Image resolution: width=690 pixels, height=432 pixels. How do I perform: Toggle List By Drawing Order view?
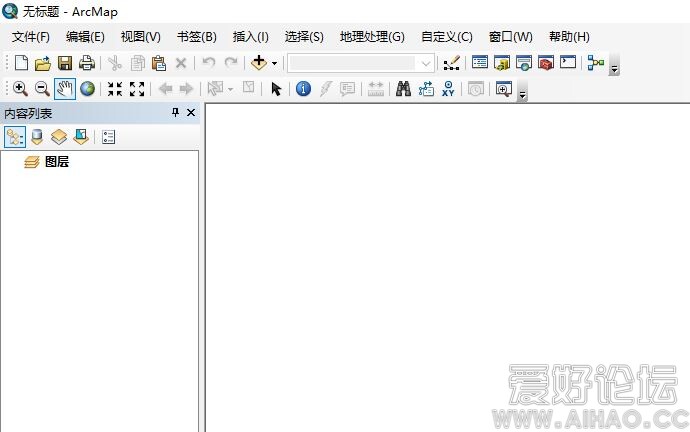click(x=15, y=137)
